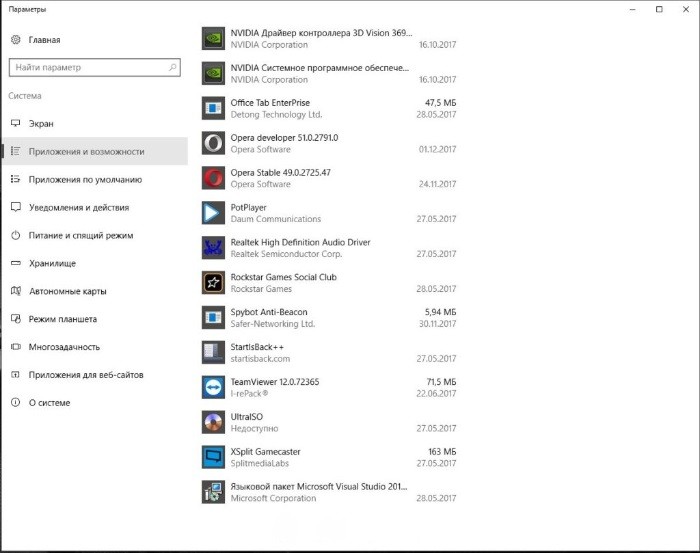Click the Режим планшета icon
This screenshot has width=700, height=553.
point(16,319)
